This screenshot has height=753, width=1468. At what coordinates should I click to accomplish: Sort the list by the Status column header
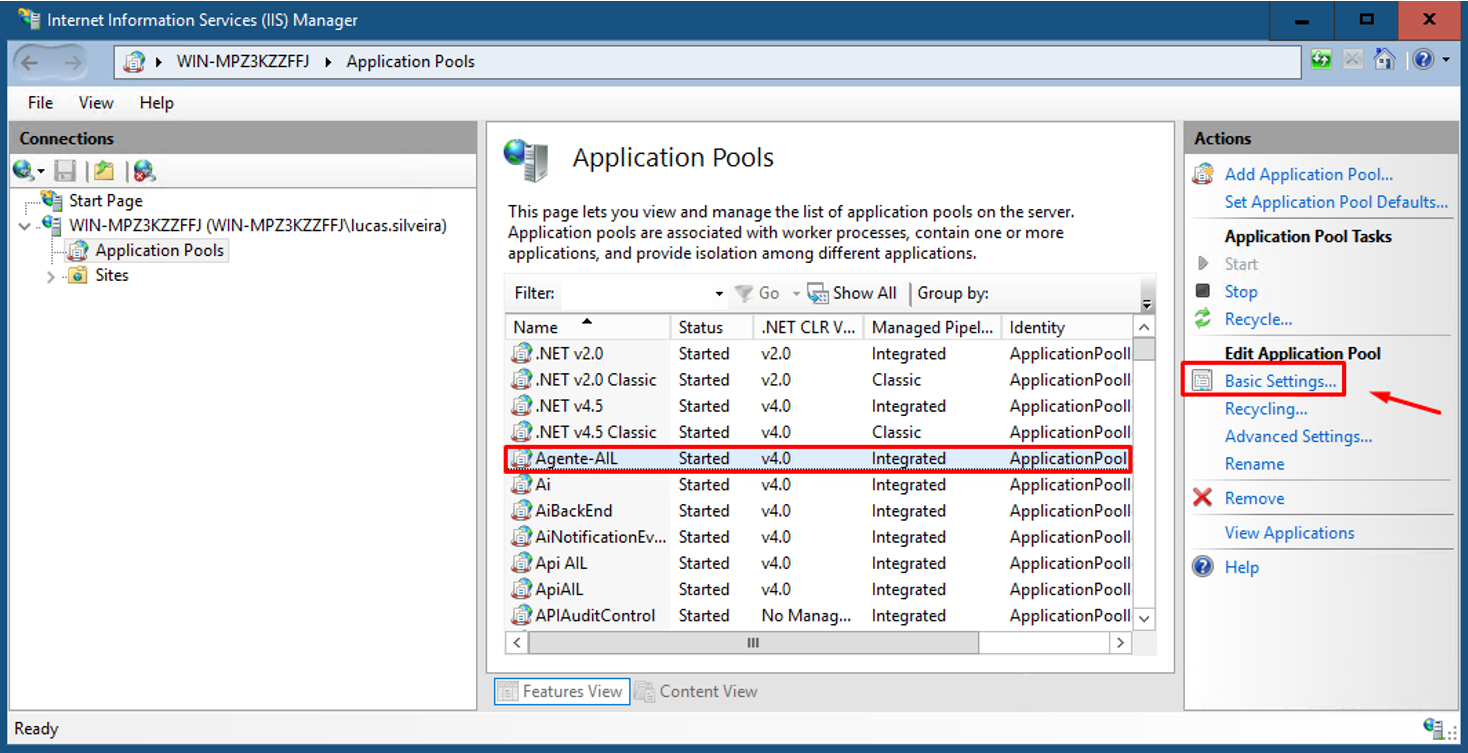tap(712, 327)
